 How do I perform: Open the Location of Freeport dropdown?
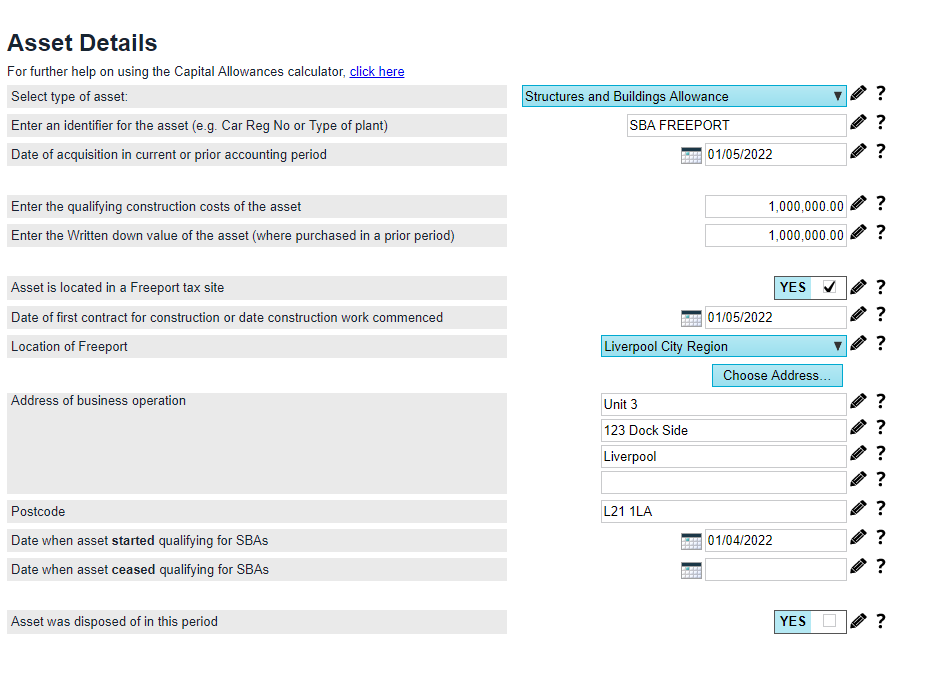pos(724,347)
